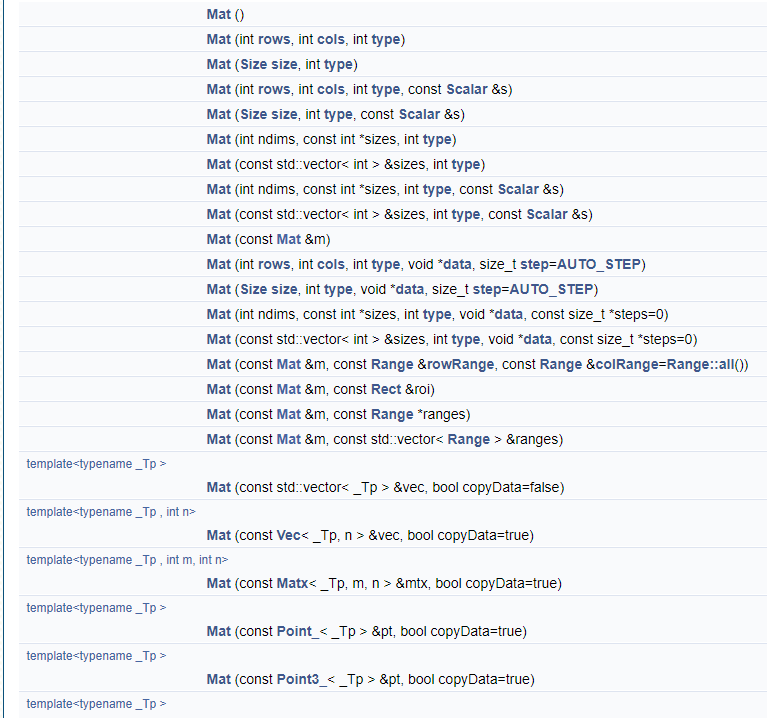Screen dimensions: 767x718
Task: Open Mat link in the std::vector<Range> &ranges row
Action: click(218, 439)
